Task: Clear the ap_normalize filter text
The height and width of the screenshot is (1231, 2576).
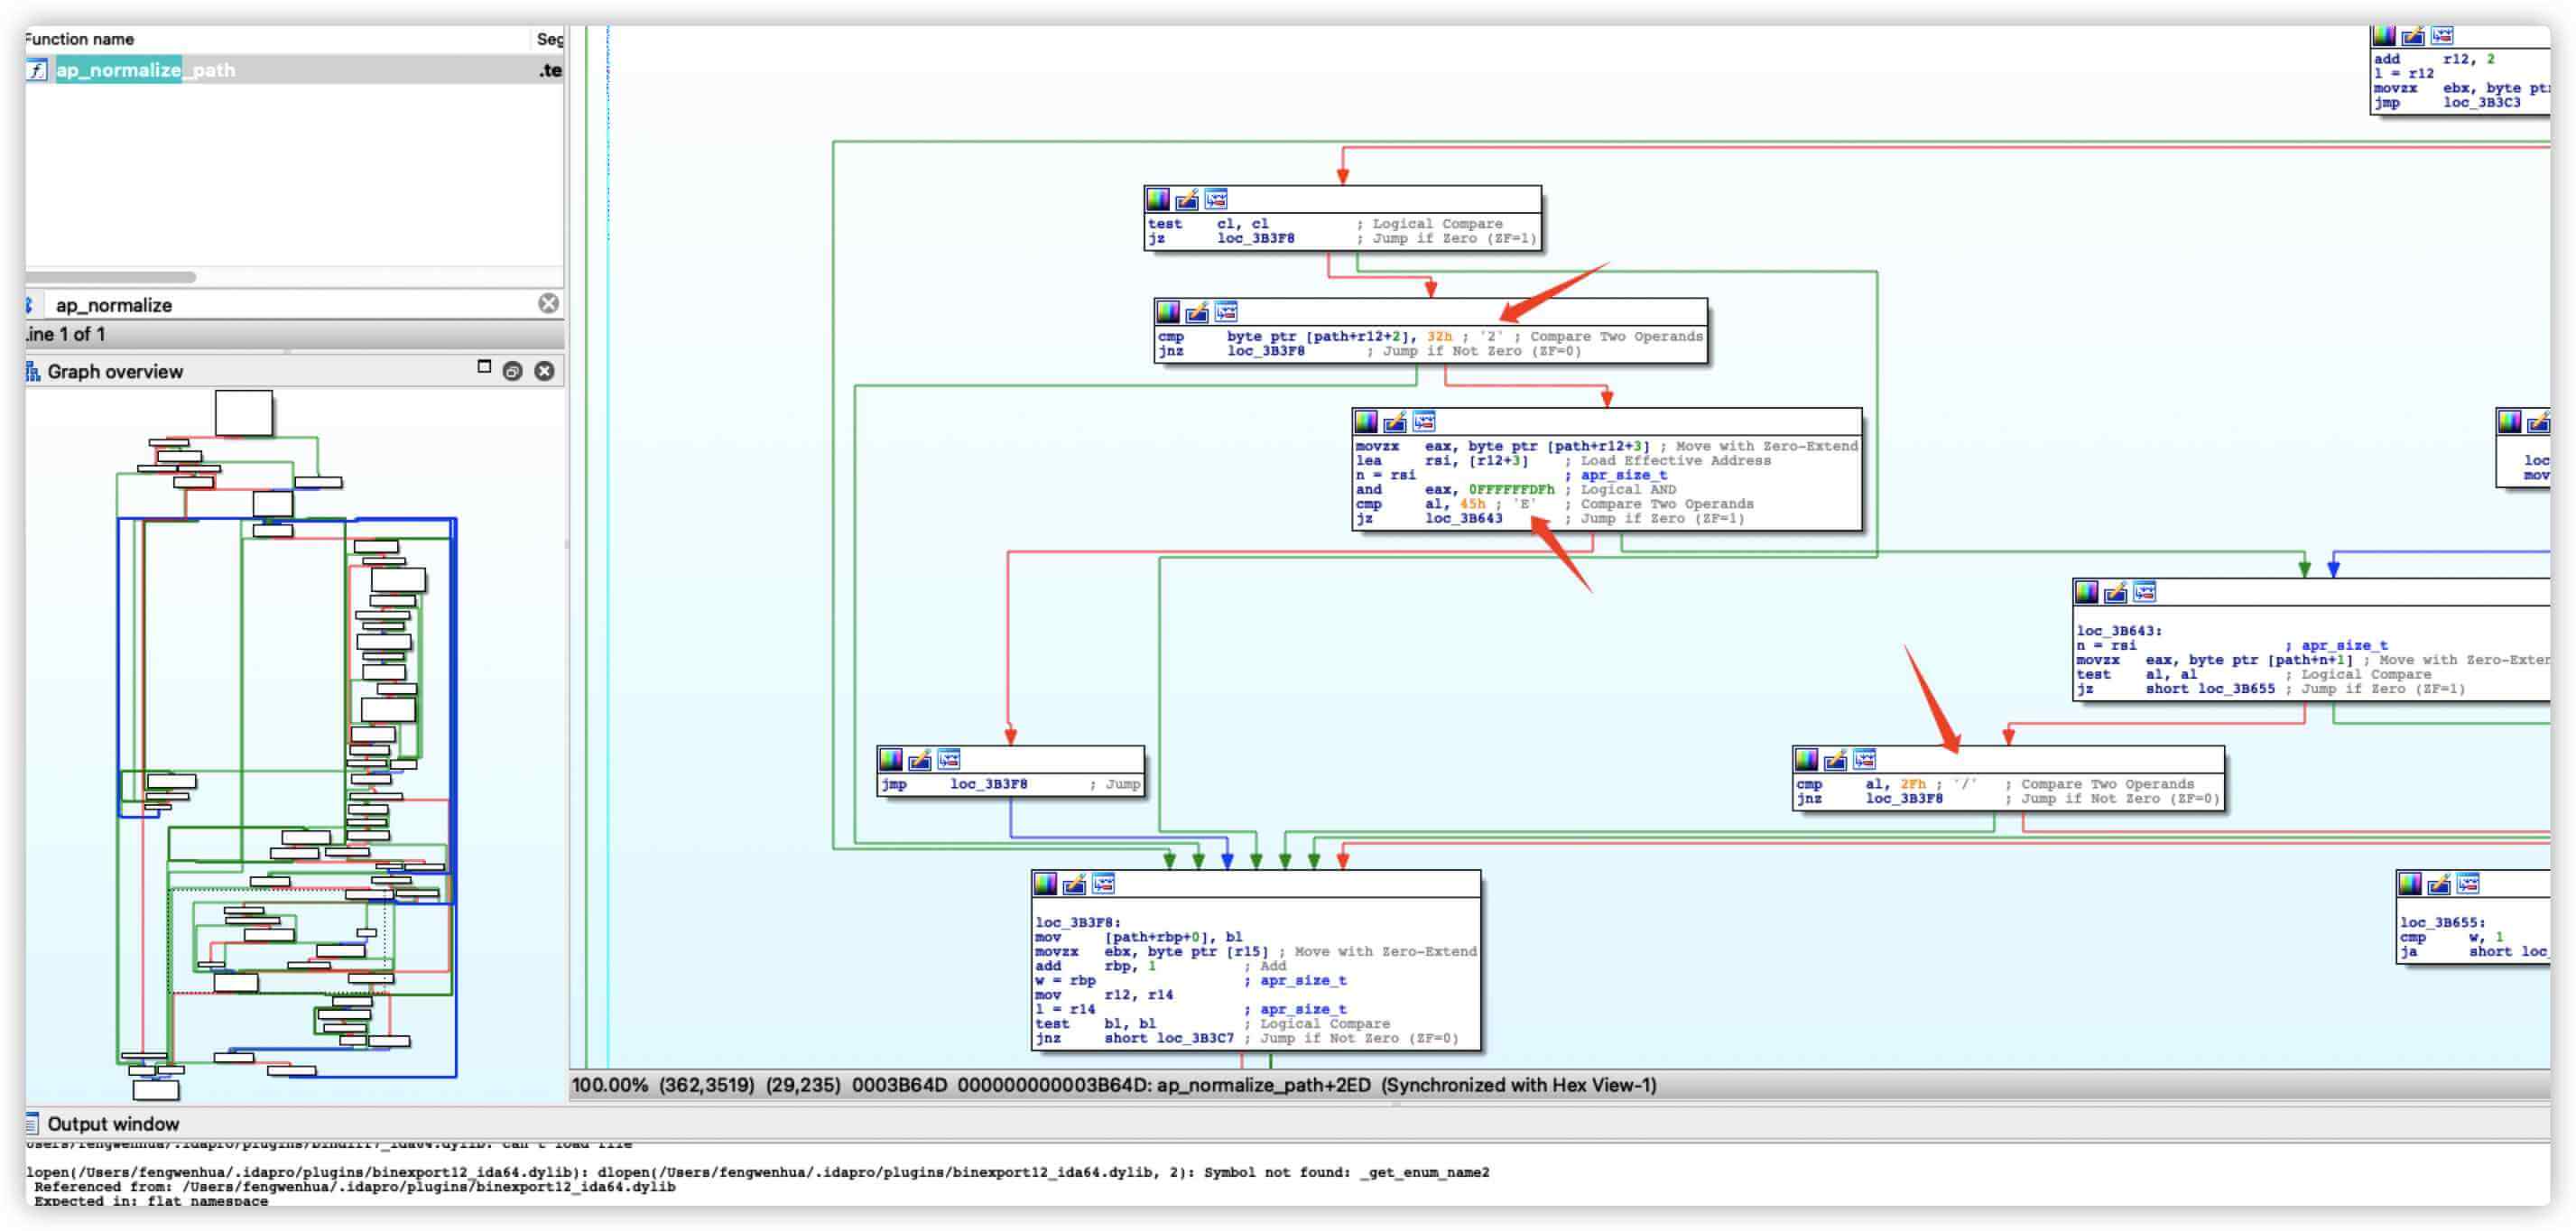Action: point(548,304)
